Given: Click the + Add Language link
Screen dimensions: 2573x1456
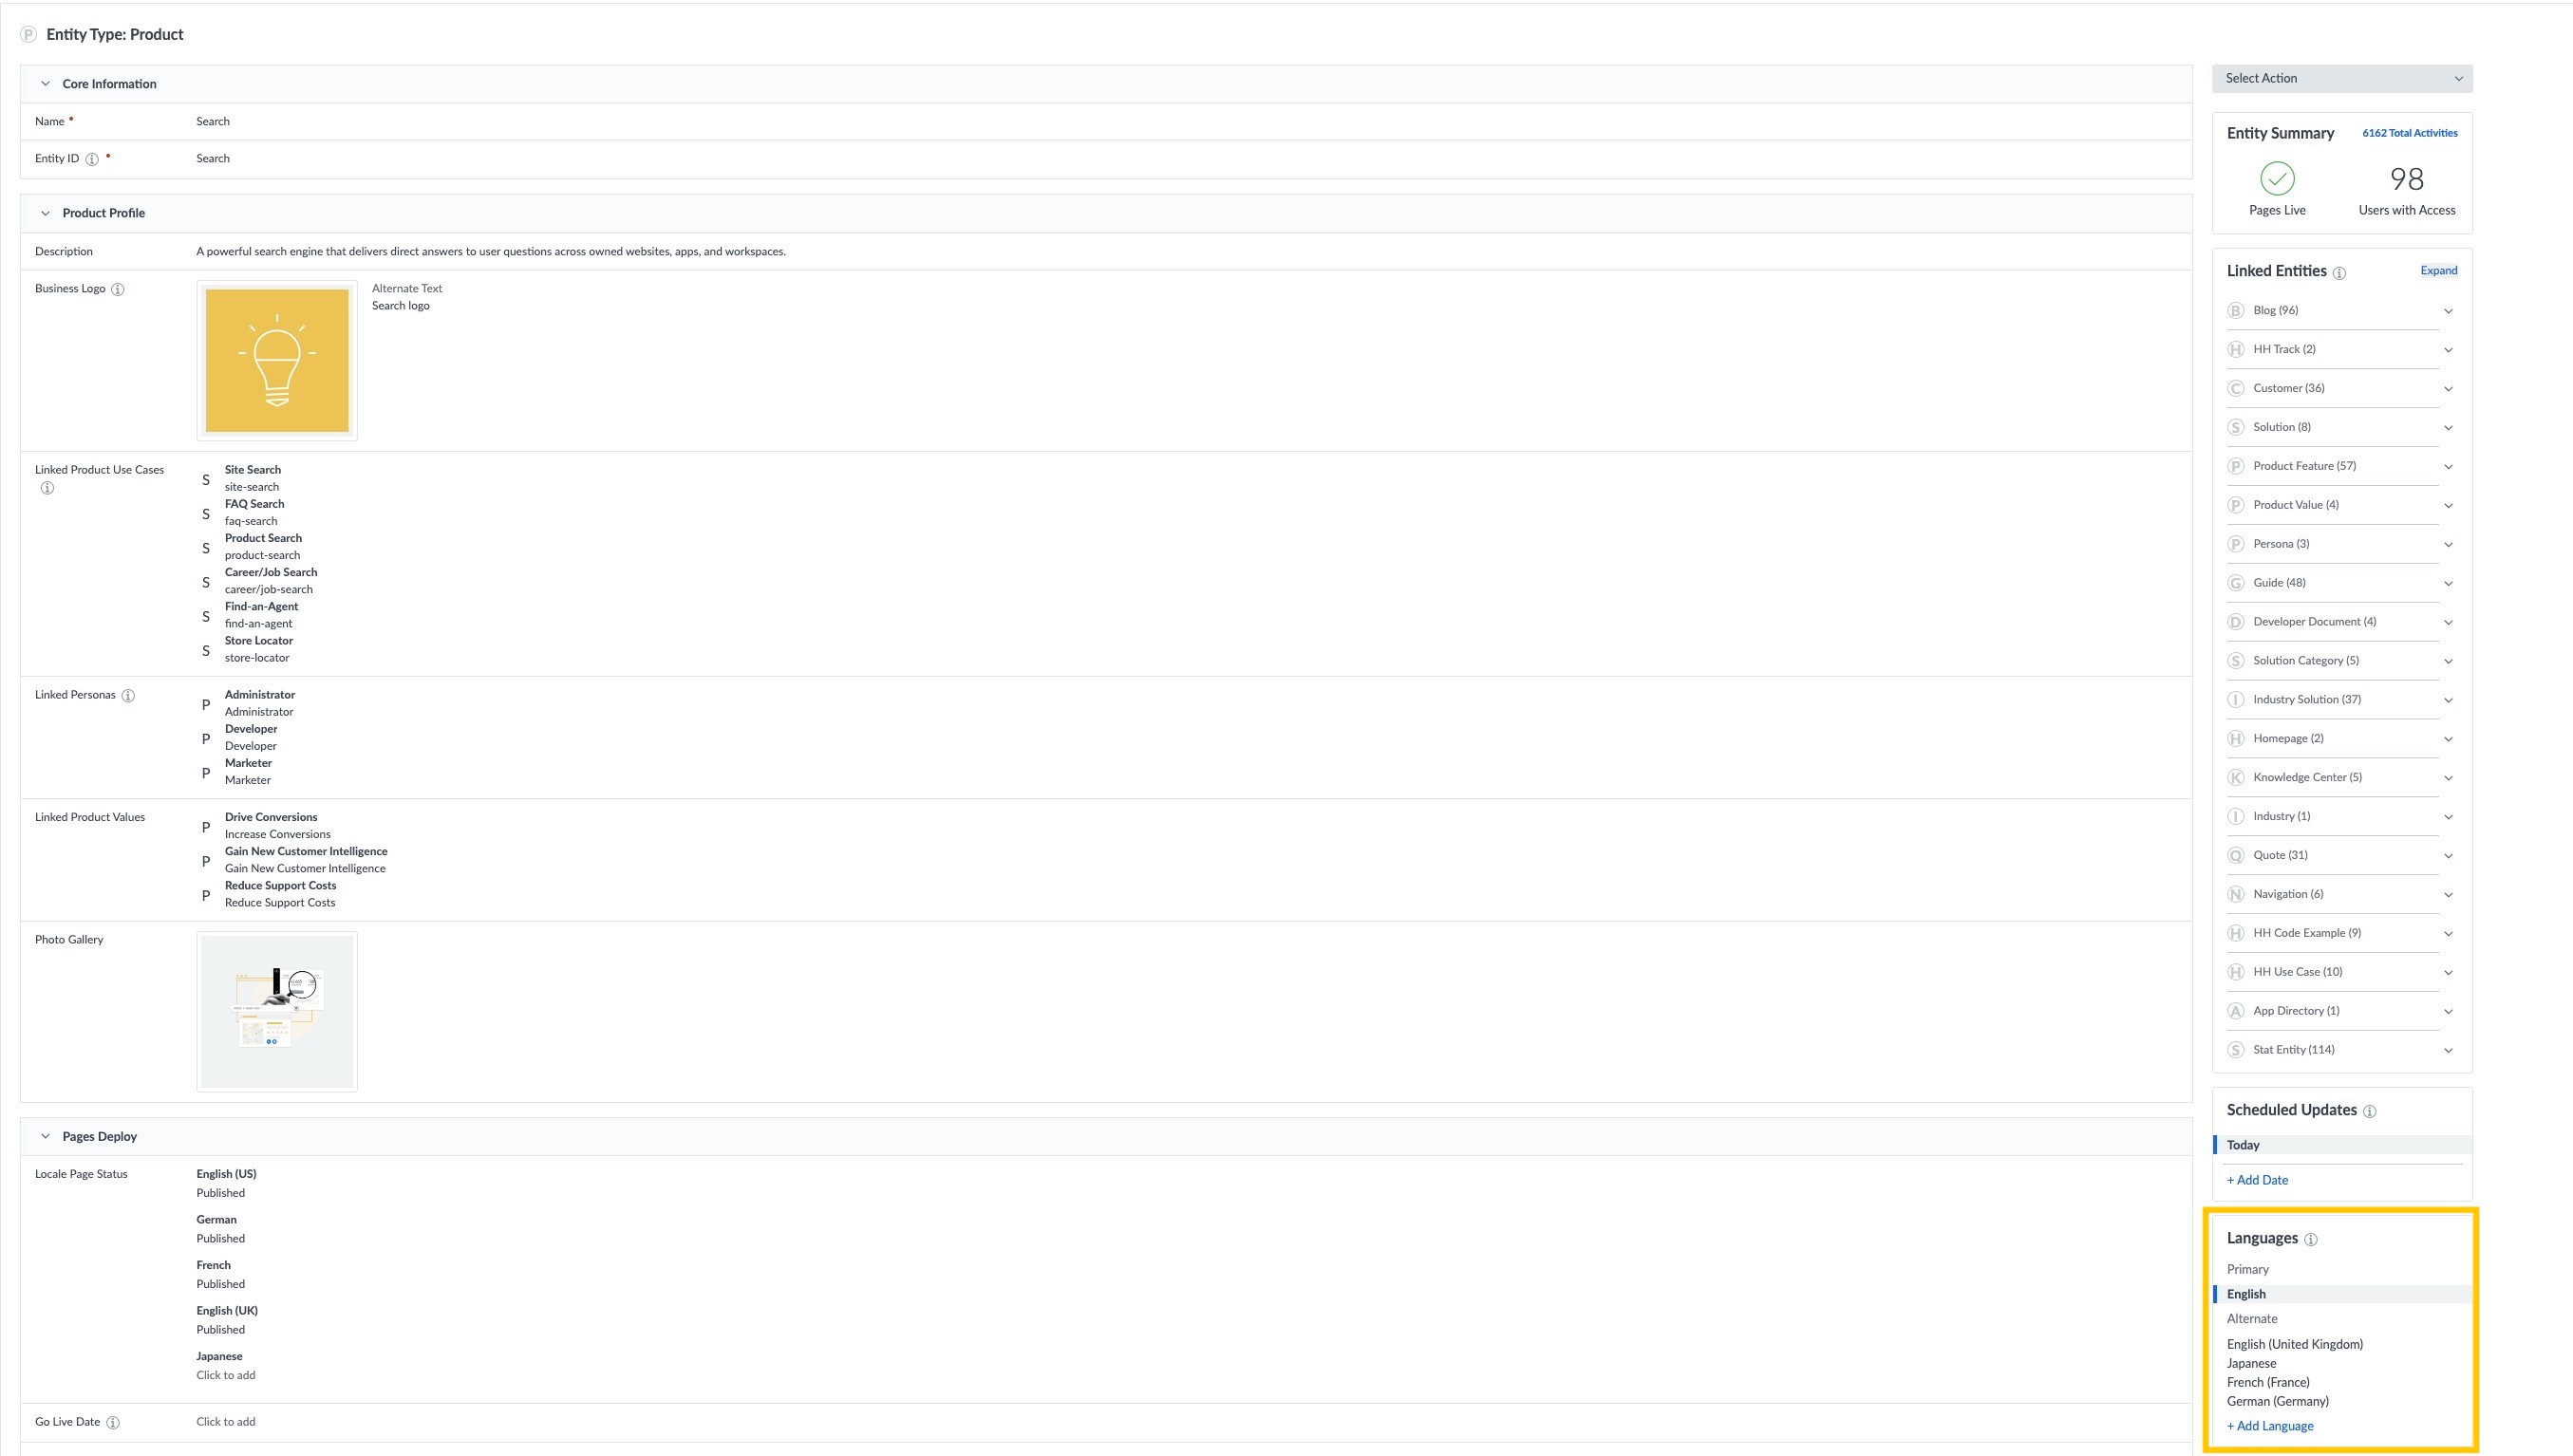Looking at the screenshot, I should pyautogui.click(x=2269, y=1426).
